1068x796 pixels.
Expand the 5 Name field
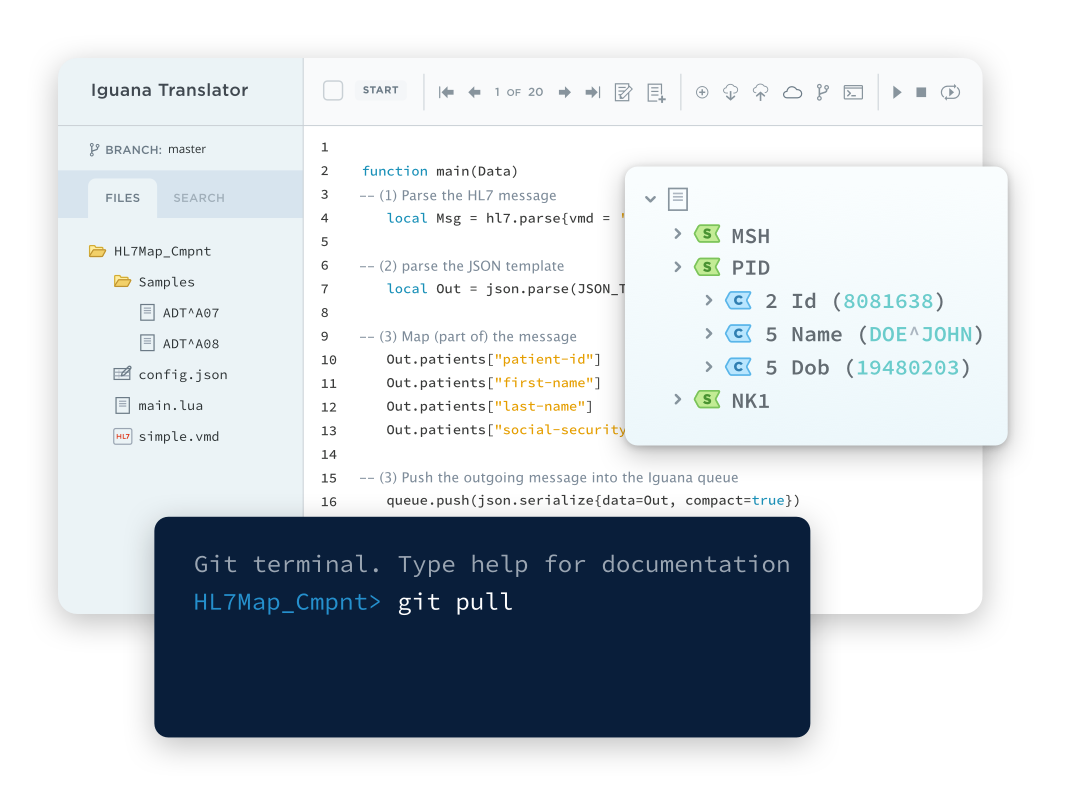[x=709, y=333]
